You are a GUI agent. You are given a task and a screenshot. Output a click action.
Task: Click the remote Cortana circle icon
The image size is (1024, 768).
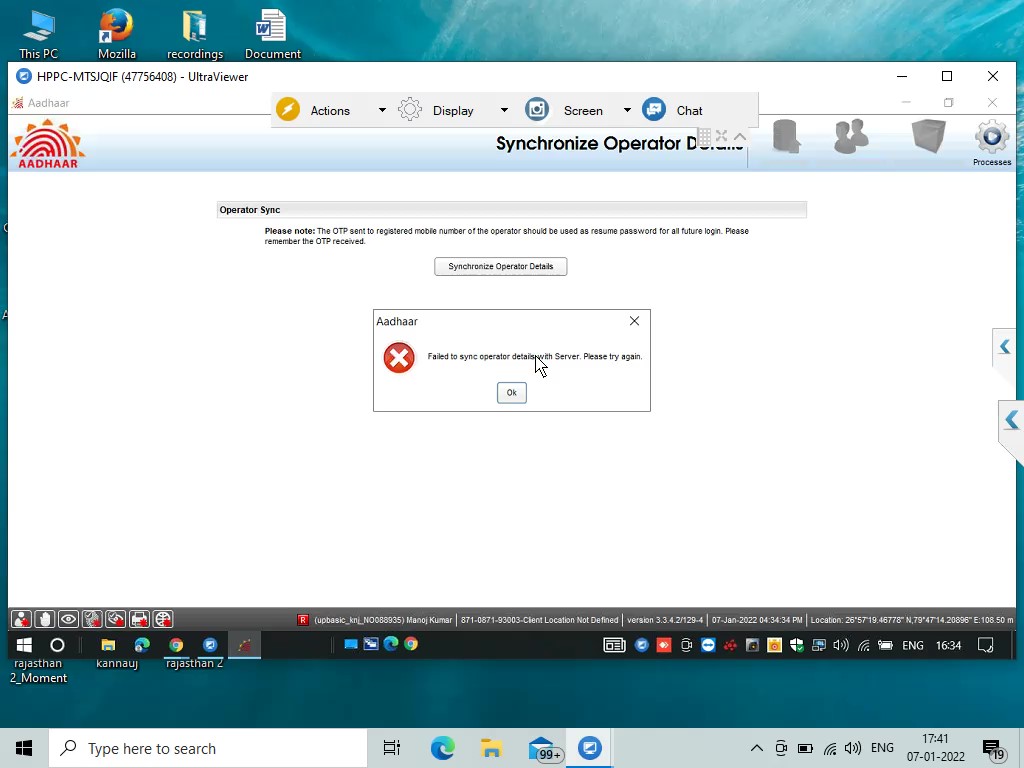tap(57, 645)
